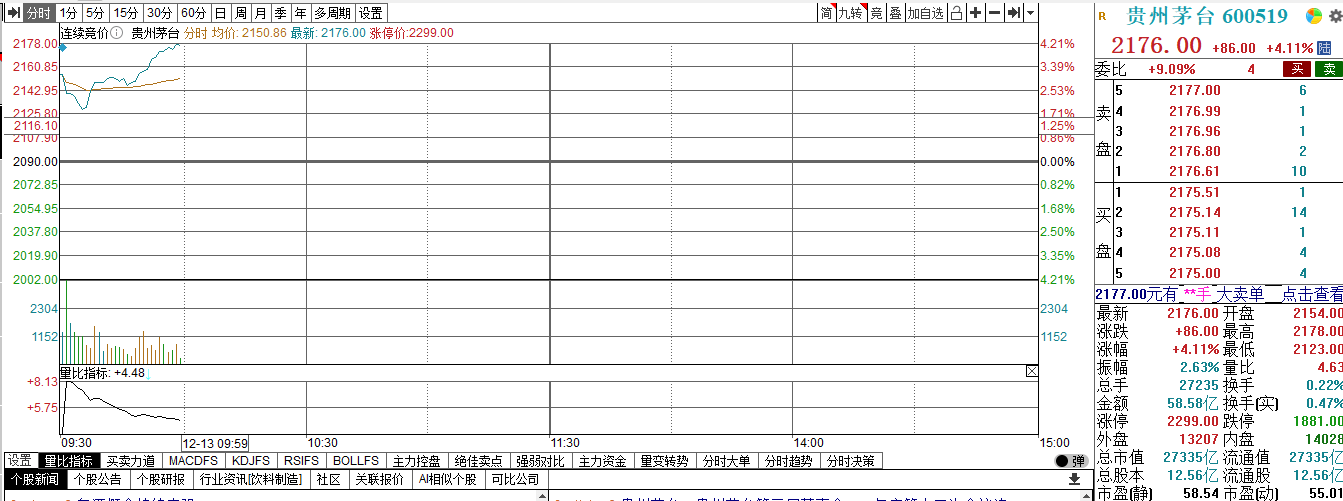1343x501 pixels.
Task: Open the 个股公告 tab
Action: (x=97, y=480)
